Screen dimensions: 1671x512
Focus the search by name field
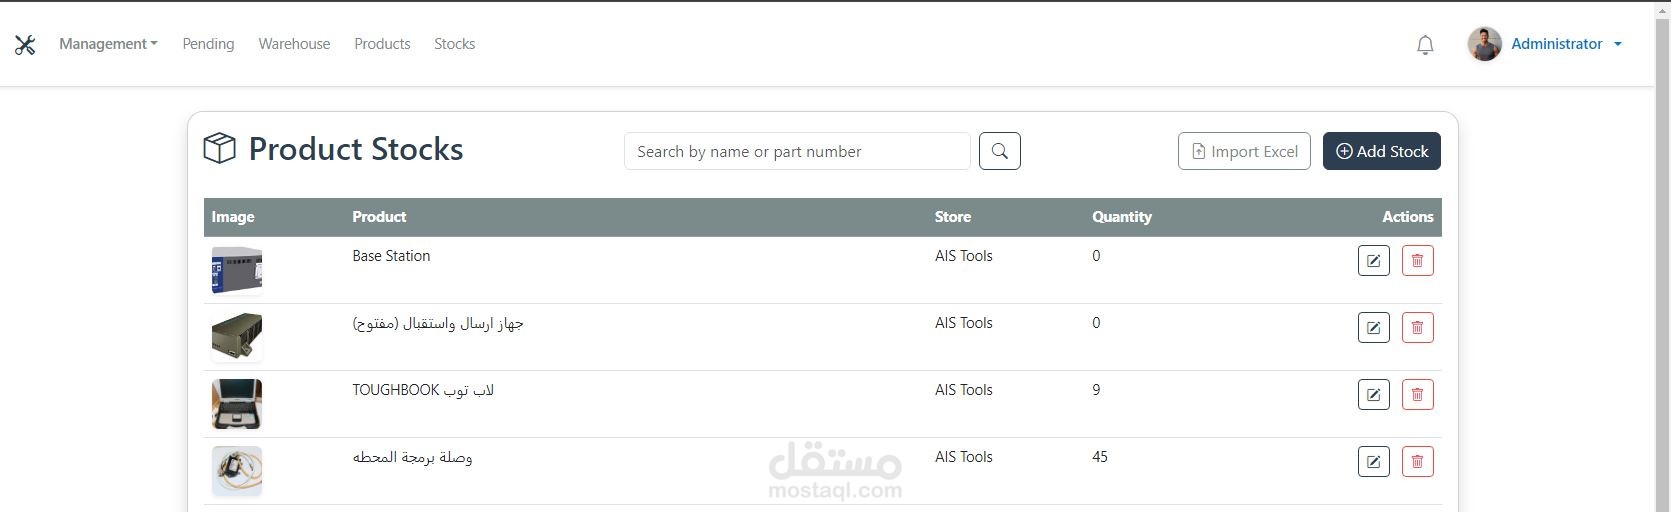pos(797,151)
